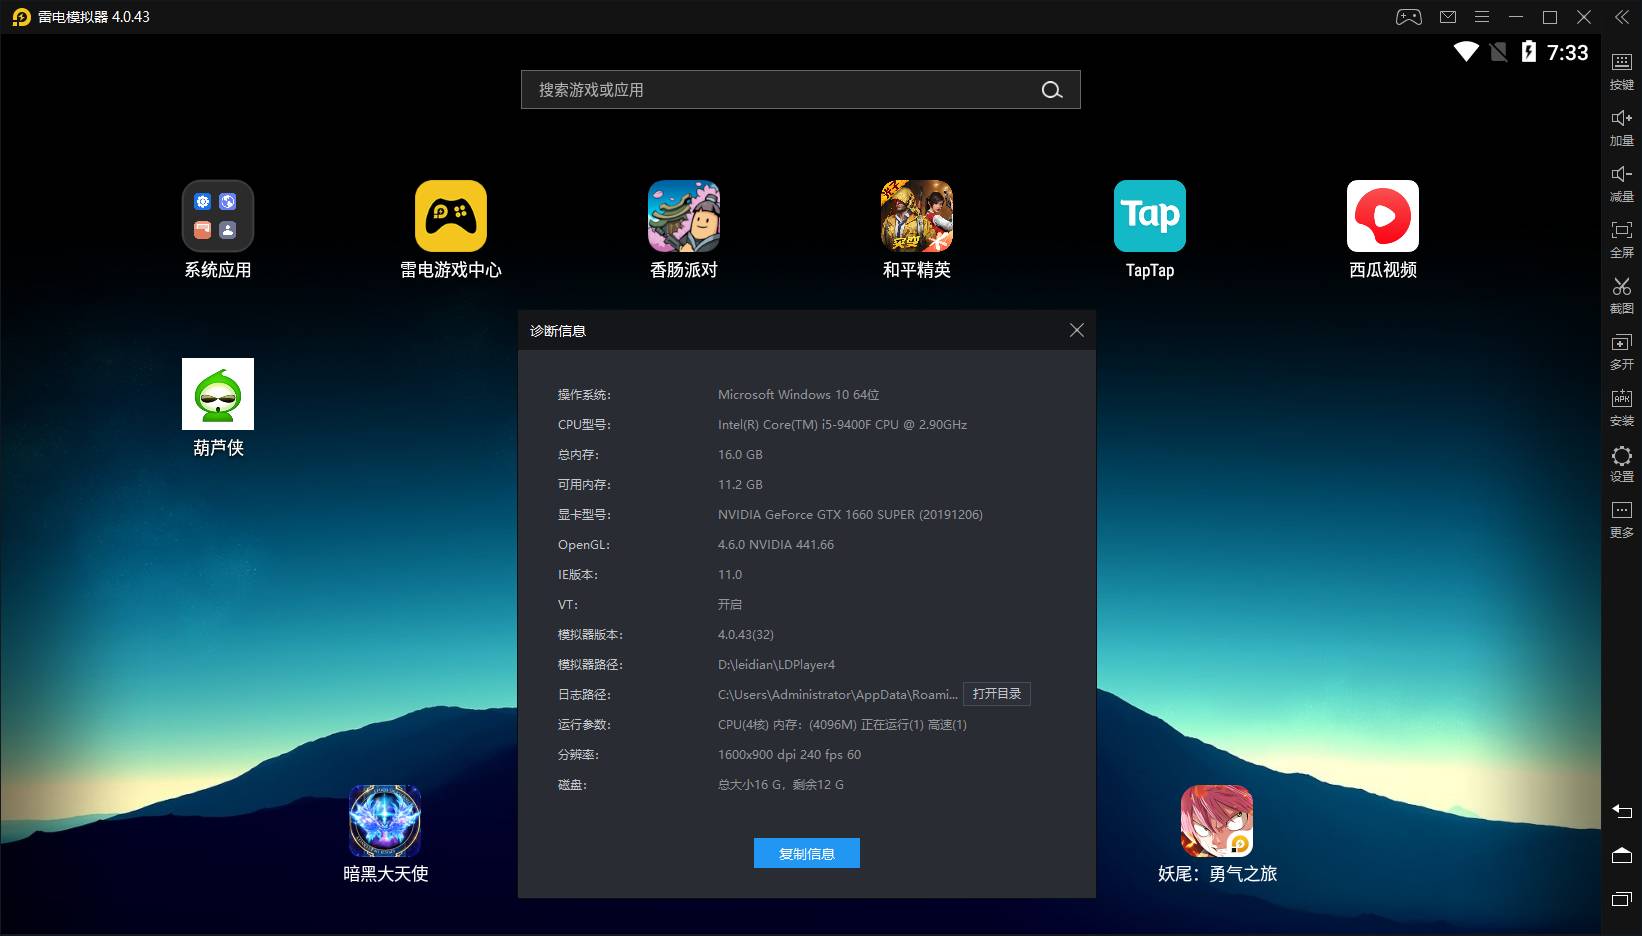Open the 雷电游戏中心 game center app
Screen dimensions: 1642x936
450,217
